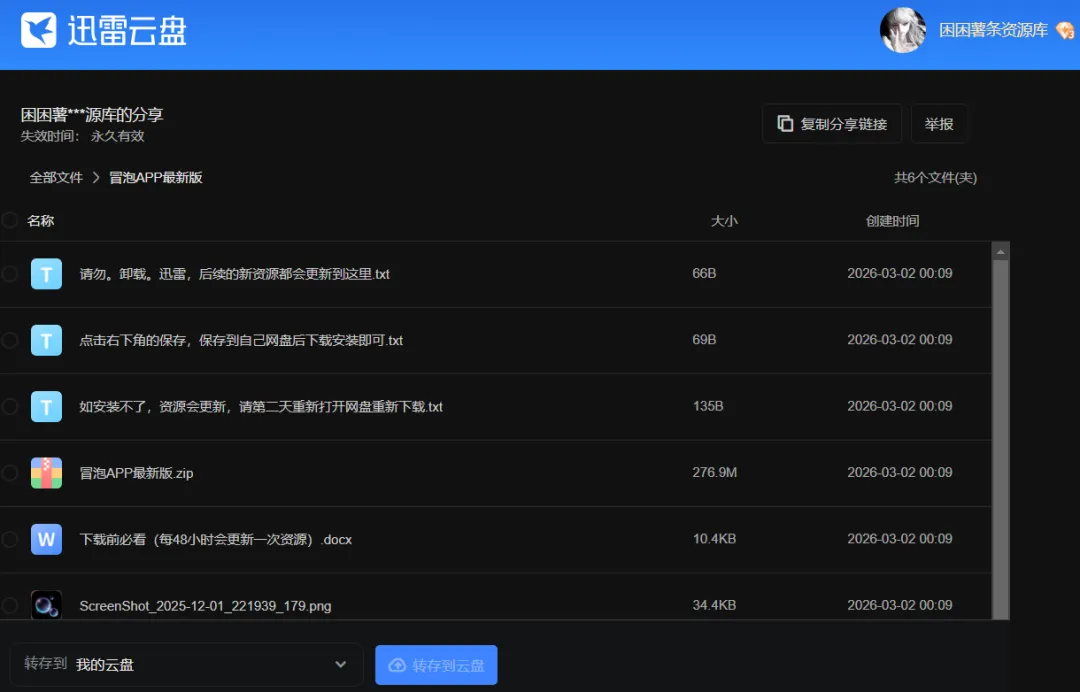Click the cloud upload icon on 转存到云盘

(397, 665)
